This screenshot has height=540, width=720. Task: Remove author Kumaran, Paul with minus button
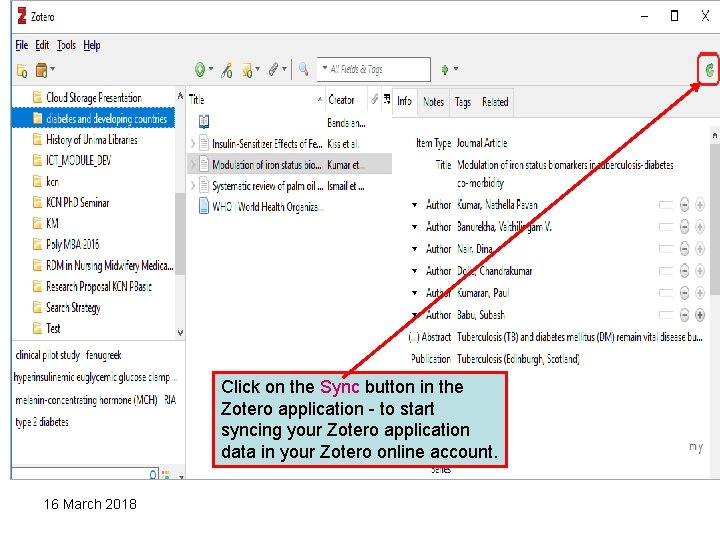click(684, 293)
